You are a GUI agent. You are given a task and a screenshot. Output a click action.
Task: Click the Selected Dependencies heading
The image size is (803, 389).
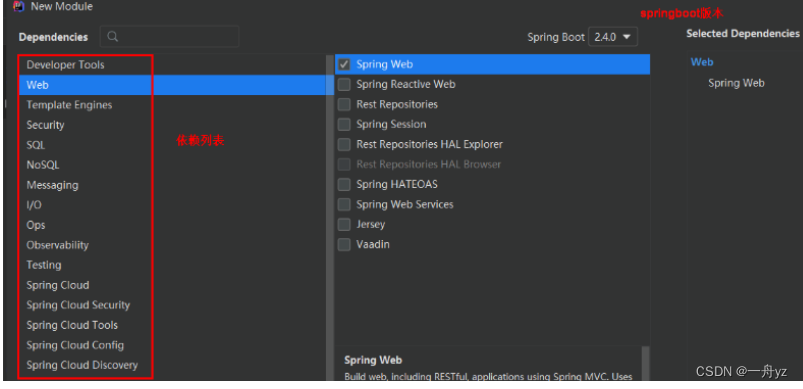[743, 33]
